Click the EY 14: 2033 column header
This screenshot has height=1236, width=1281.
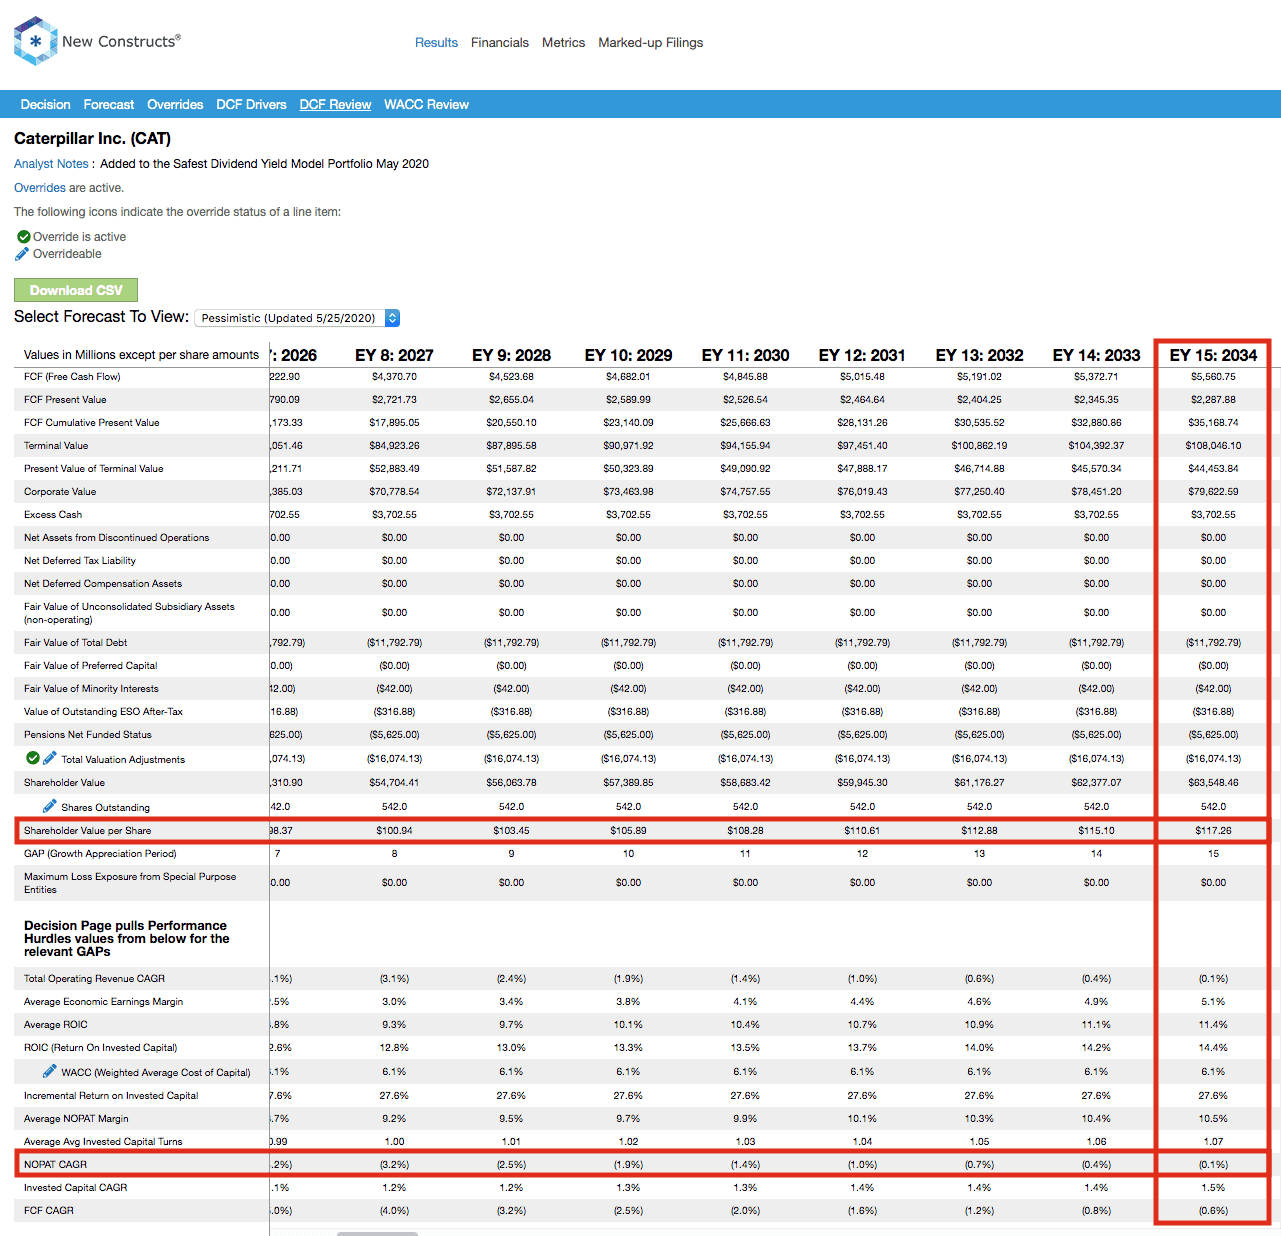pos(1096,355)
